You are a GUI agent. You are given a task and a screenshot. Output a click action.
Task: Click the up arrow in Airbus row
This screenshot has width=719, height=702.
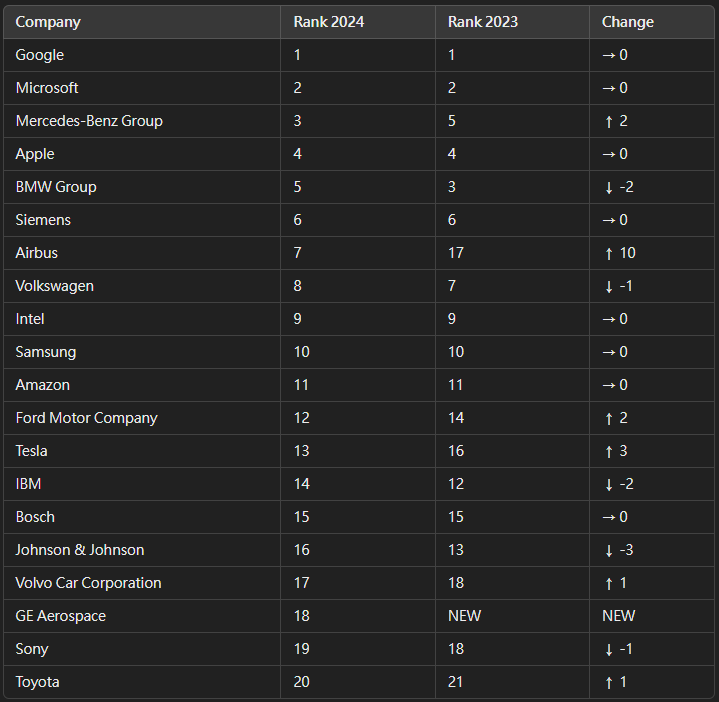tap(608, 254)
